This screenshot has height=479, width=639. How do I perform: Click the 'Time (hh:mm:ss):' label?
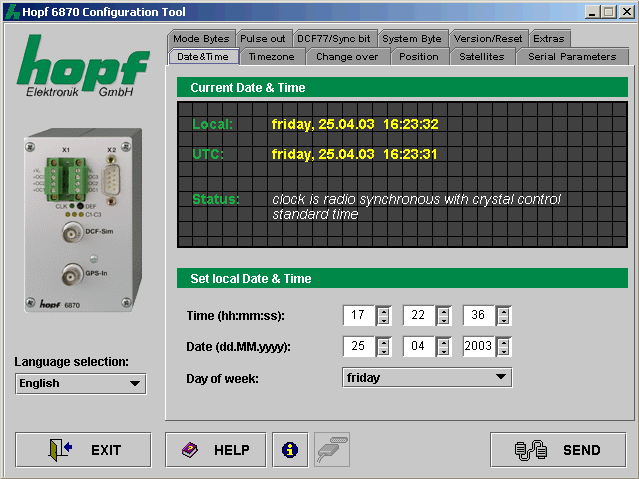tap(236, 316)
